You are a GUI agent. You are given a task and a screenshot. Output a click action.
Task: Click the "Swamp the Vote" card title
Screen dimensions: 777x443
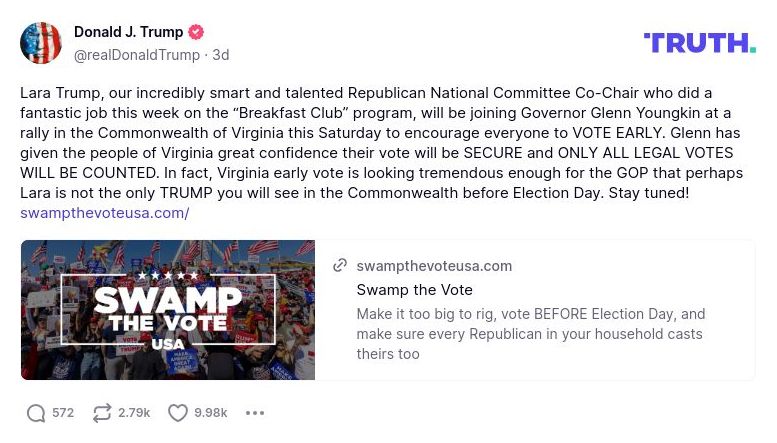pos(414,290)
